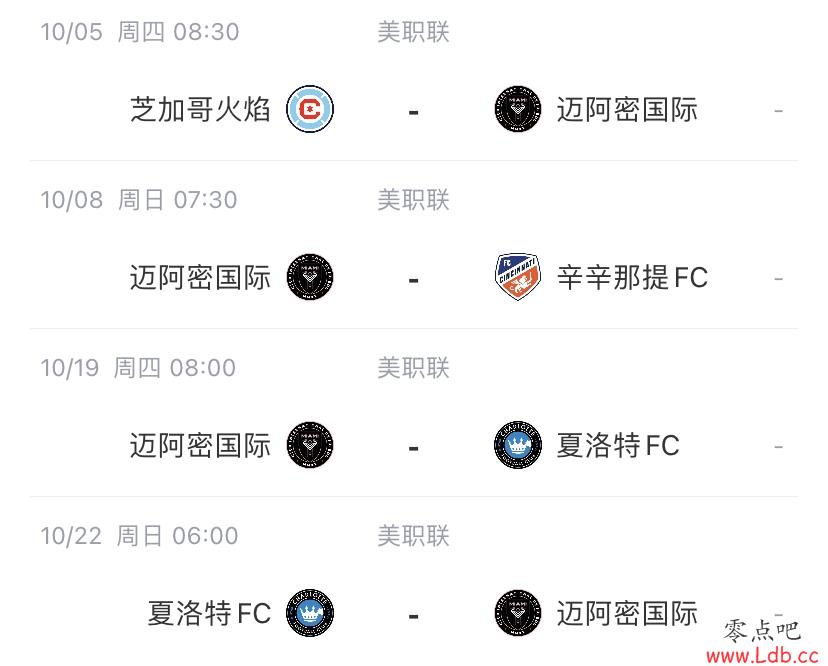This screenshot has height=666, width=828.
Task: Click the 10/05 周四 08:30 match time
Action: [140, 32]
